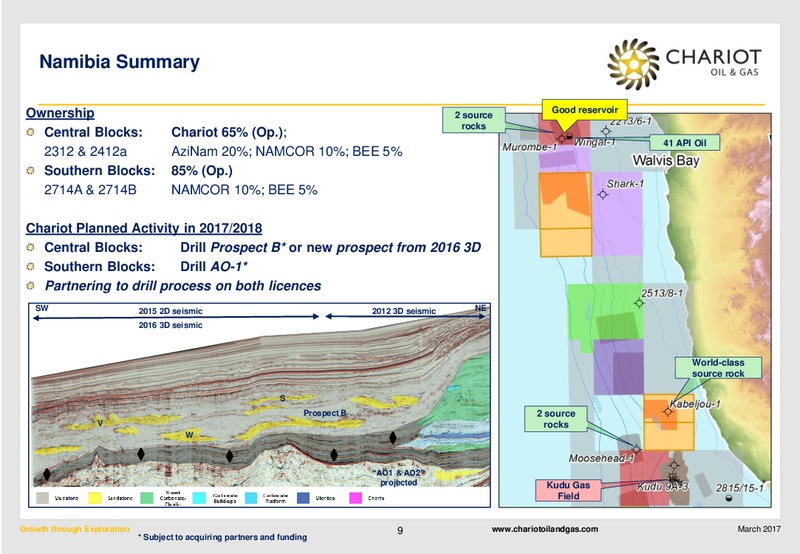This screenshot has height=554, width=800.
Task: Click the Drill AO-1* text
Action: click(214, 267)
